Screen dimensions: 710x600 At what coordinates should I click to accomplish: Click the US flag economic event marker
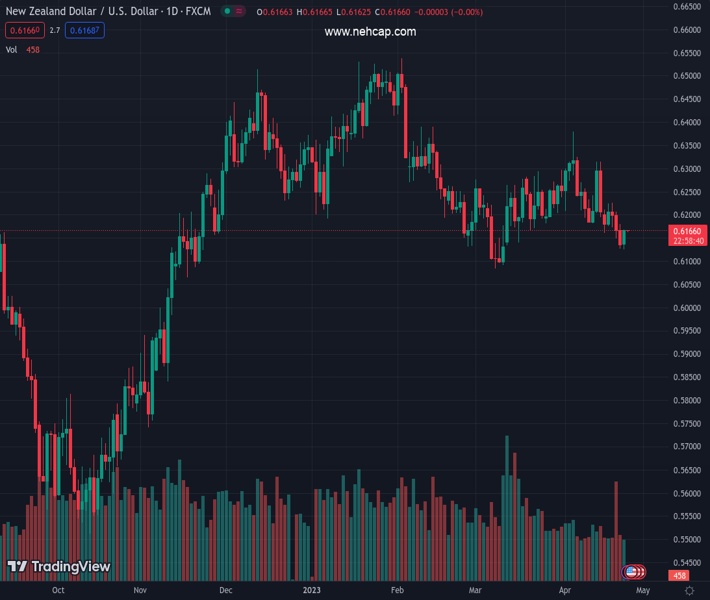(631, 571)
